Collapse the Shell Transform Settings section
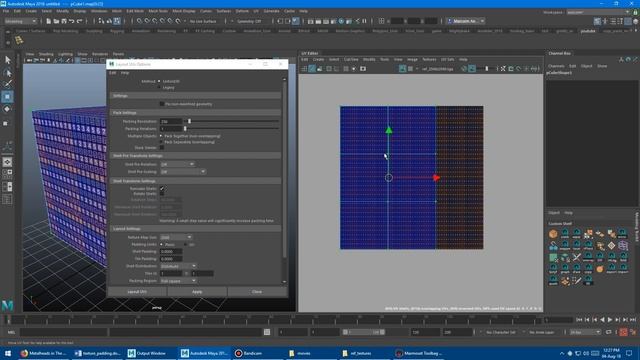This screenshot has width=640, height=360. [x=196, y=181]
